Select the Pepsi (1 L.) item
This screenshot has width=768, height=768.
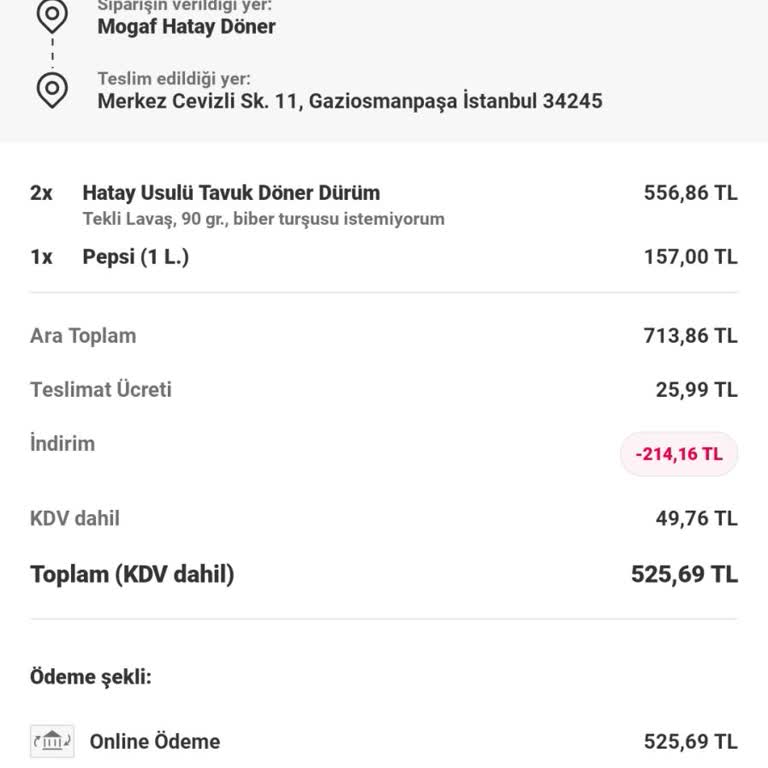click(135, 257)
